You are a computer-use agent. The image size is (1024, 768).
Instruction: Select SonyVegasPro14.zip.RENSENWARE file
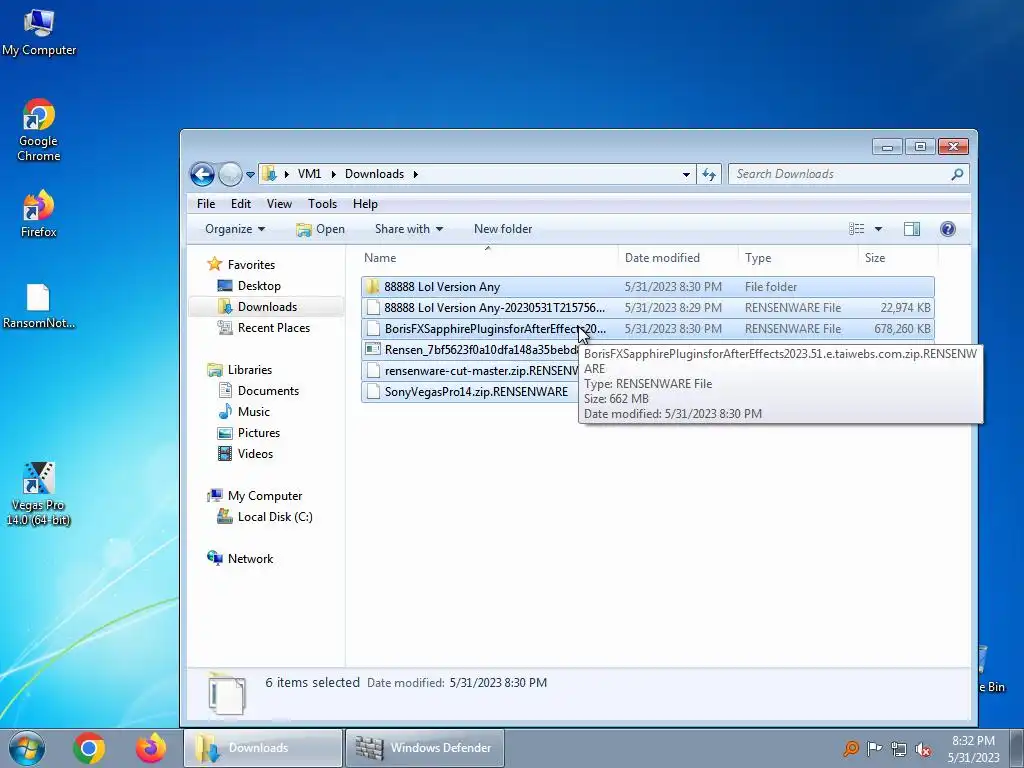[470, 391]
